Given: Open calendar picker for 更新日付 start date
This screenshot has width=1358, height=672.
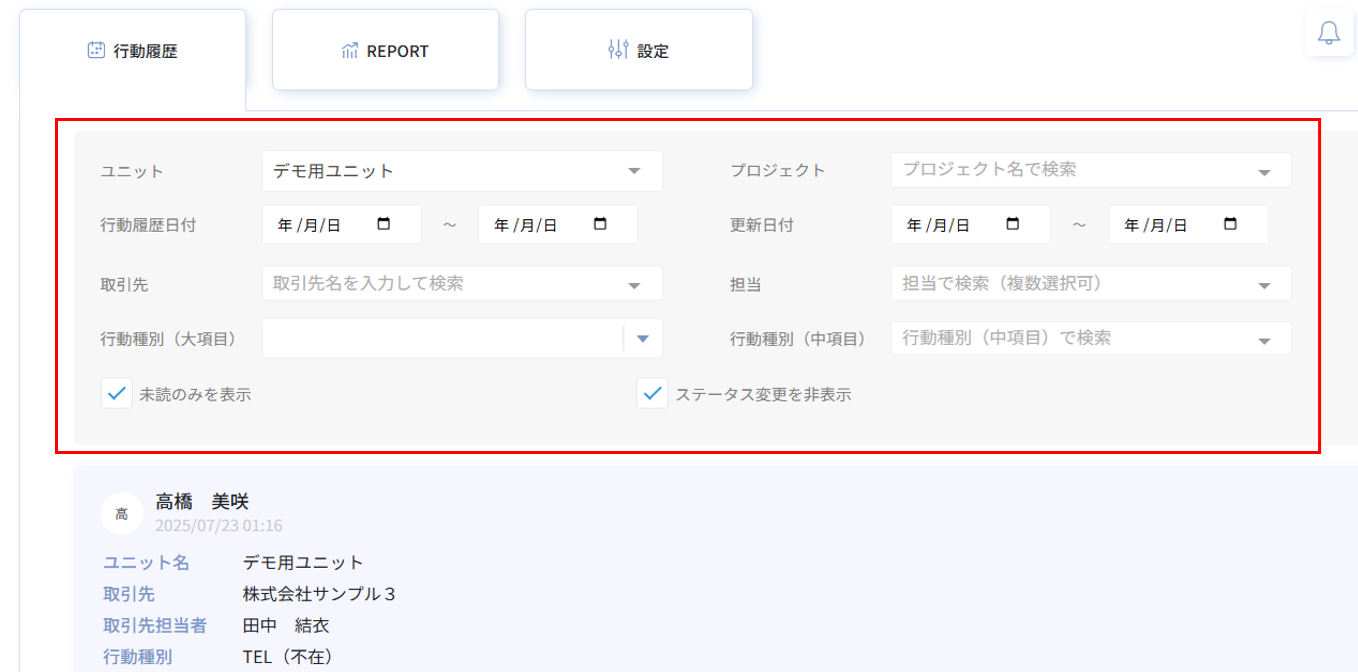Looking at the screenshot, I should (x=1013, y=225).
